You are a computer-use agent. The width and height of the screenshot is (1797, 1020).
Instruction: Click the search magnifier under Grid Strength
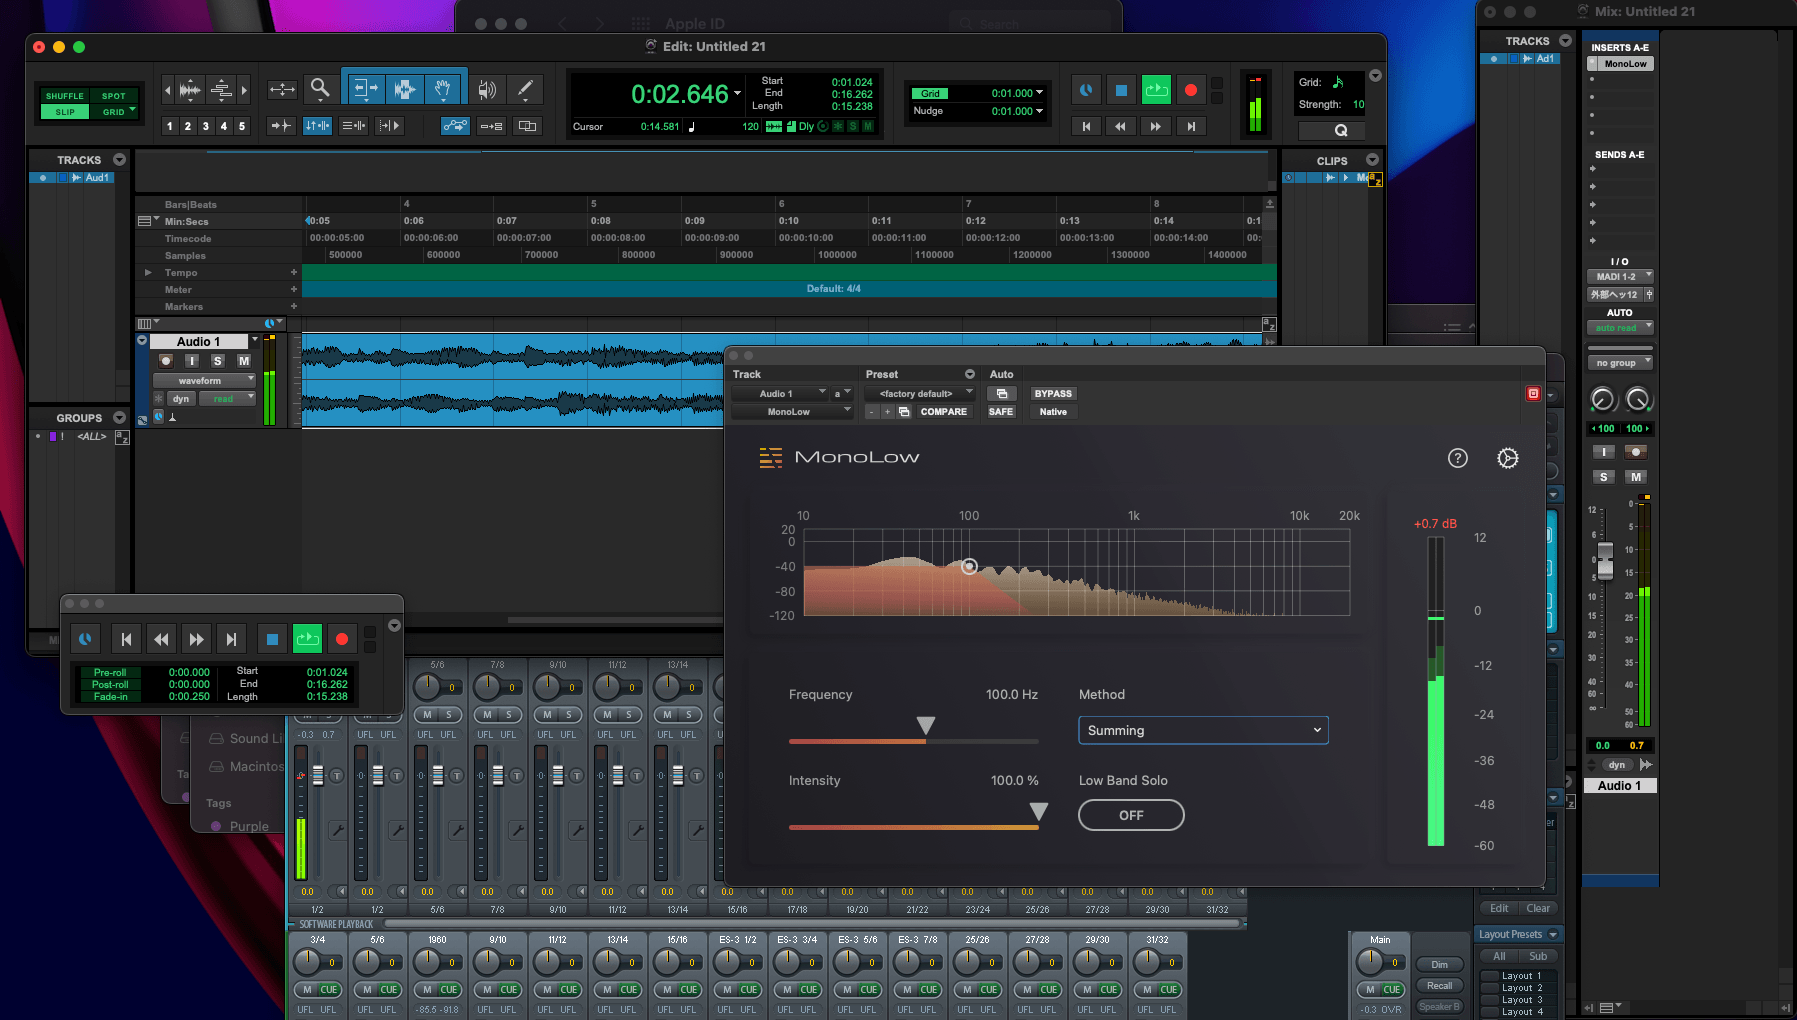pos(1341,130)
